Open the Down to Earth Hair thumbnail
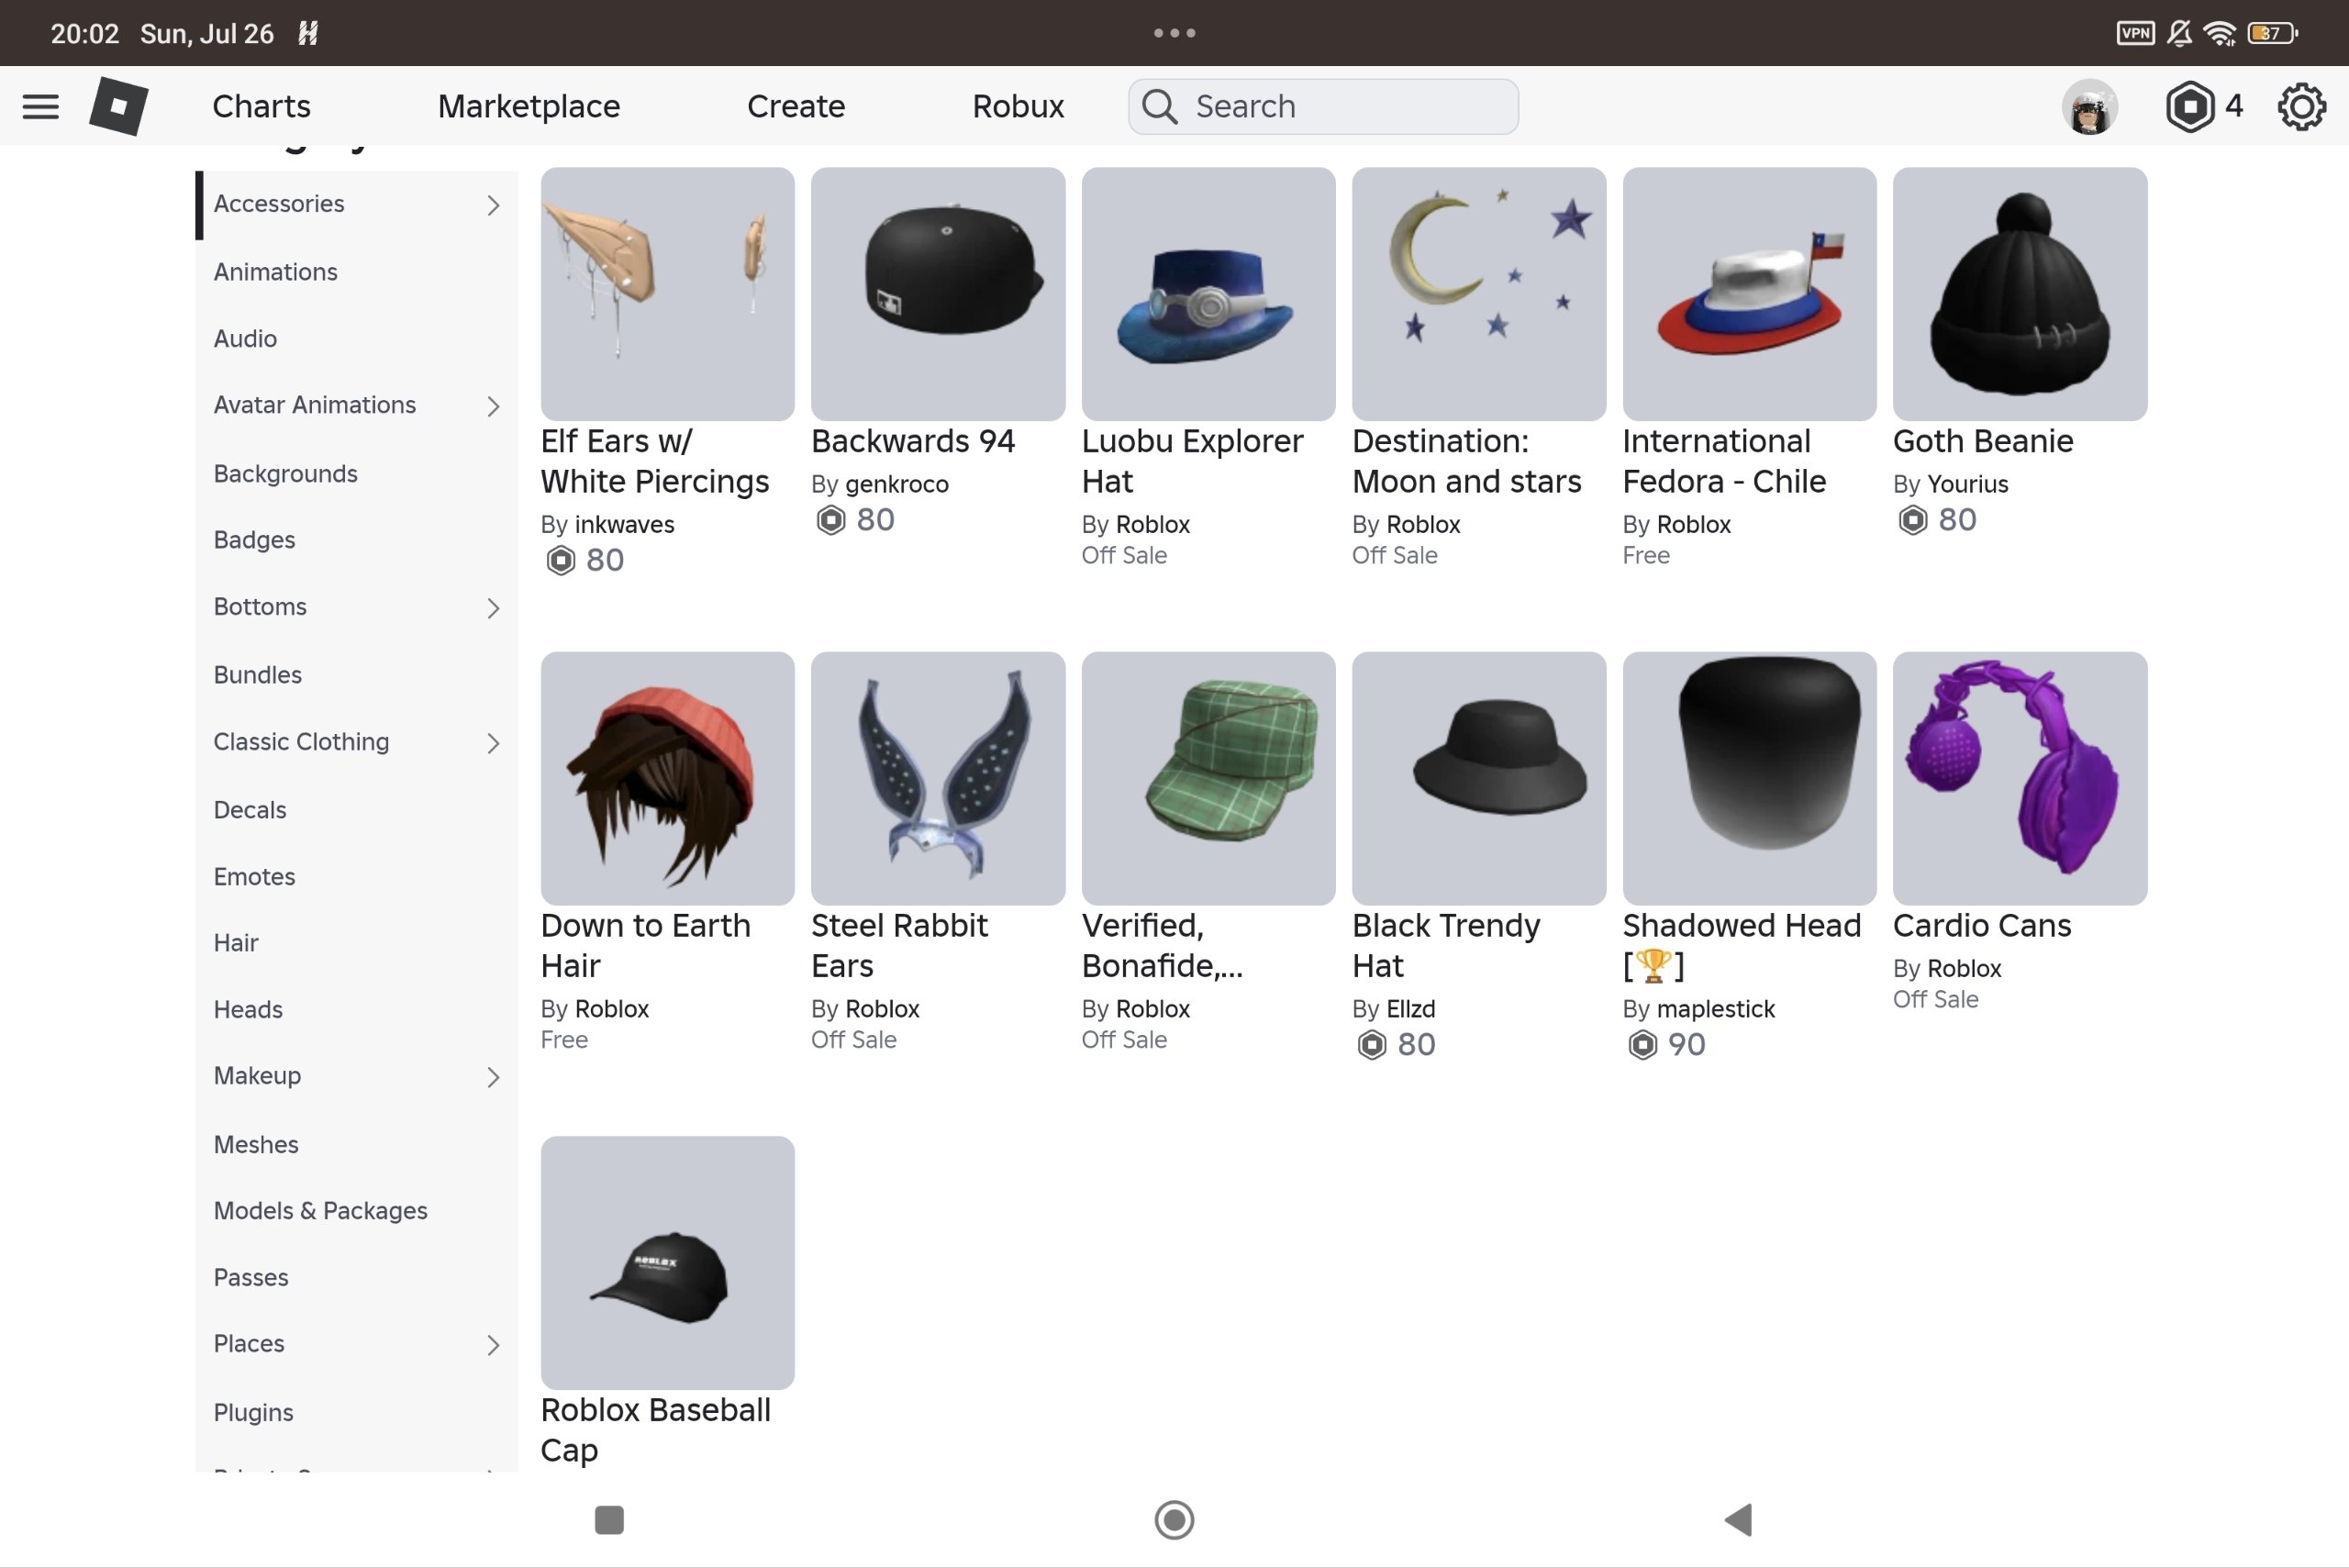Image resolution: width=2349 pixels, height=1568 pixels. pos(668,779)
